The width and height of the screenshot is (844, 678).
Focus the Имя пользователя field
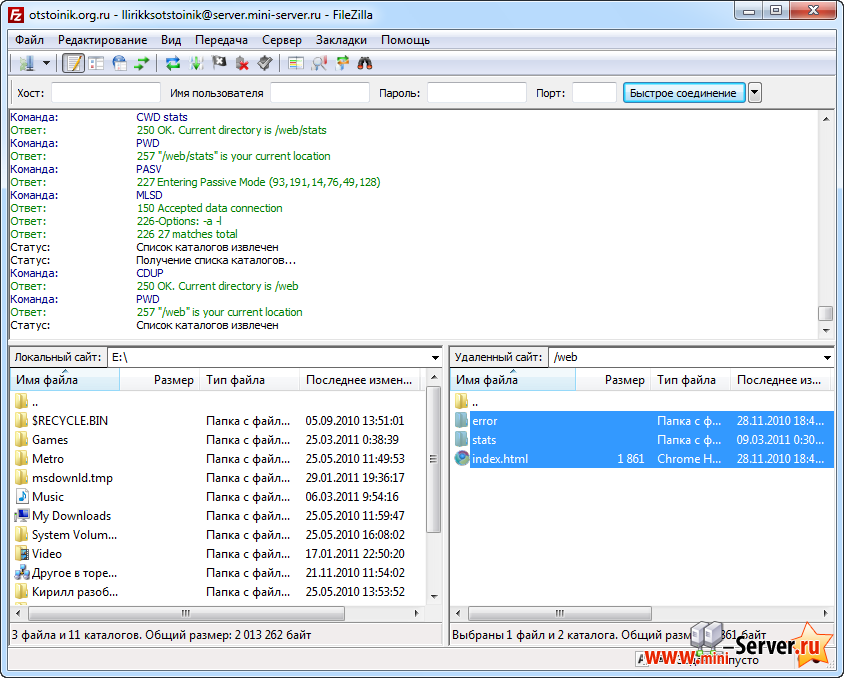coord(320,93)
